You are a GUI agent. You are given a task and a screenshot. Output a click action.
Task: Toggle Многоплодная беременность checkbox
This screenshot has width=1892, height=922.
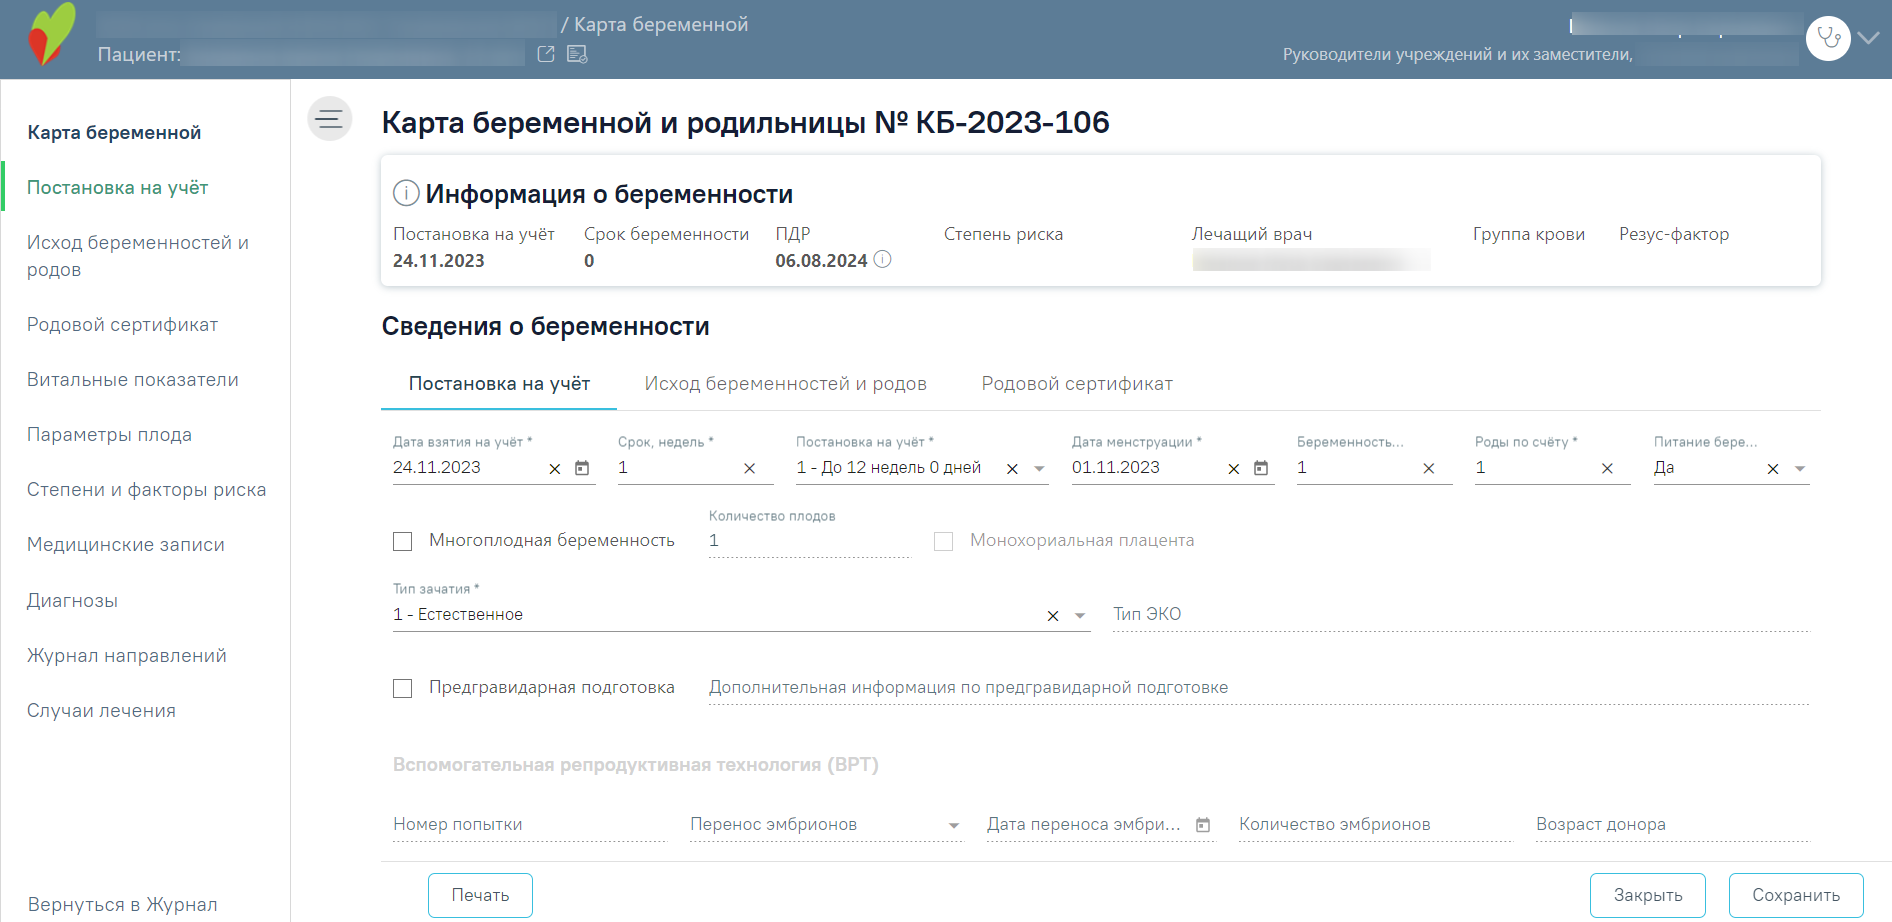(403, 541)
